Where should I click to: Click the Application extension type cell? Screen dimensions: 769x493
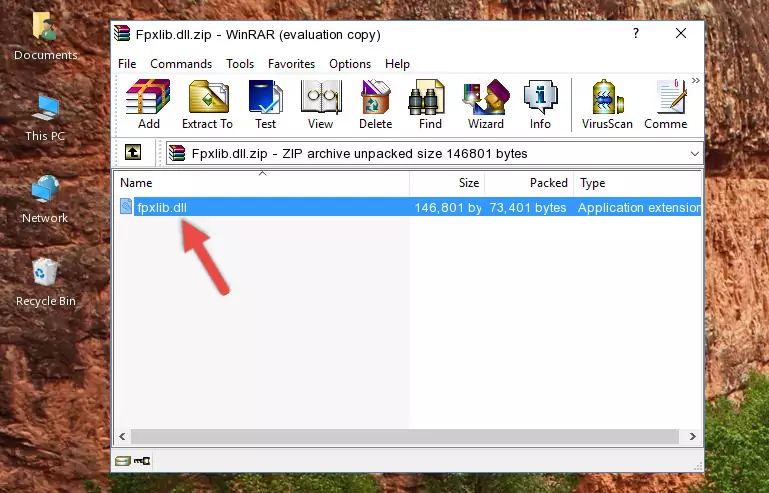click(640, 208)
